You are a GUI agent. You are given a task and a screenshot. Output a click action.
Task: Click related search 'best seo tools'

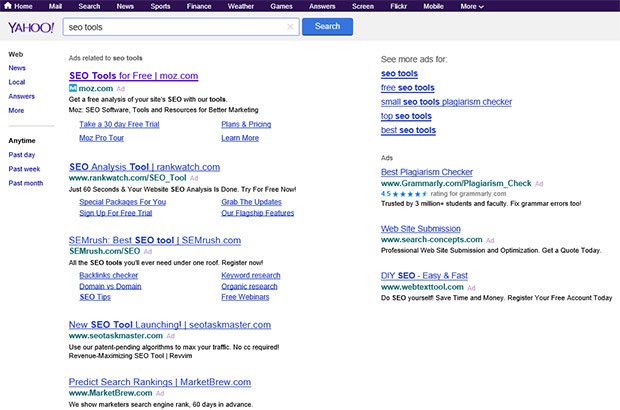click(408, 130)
